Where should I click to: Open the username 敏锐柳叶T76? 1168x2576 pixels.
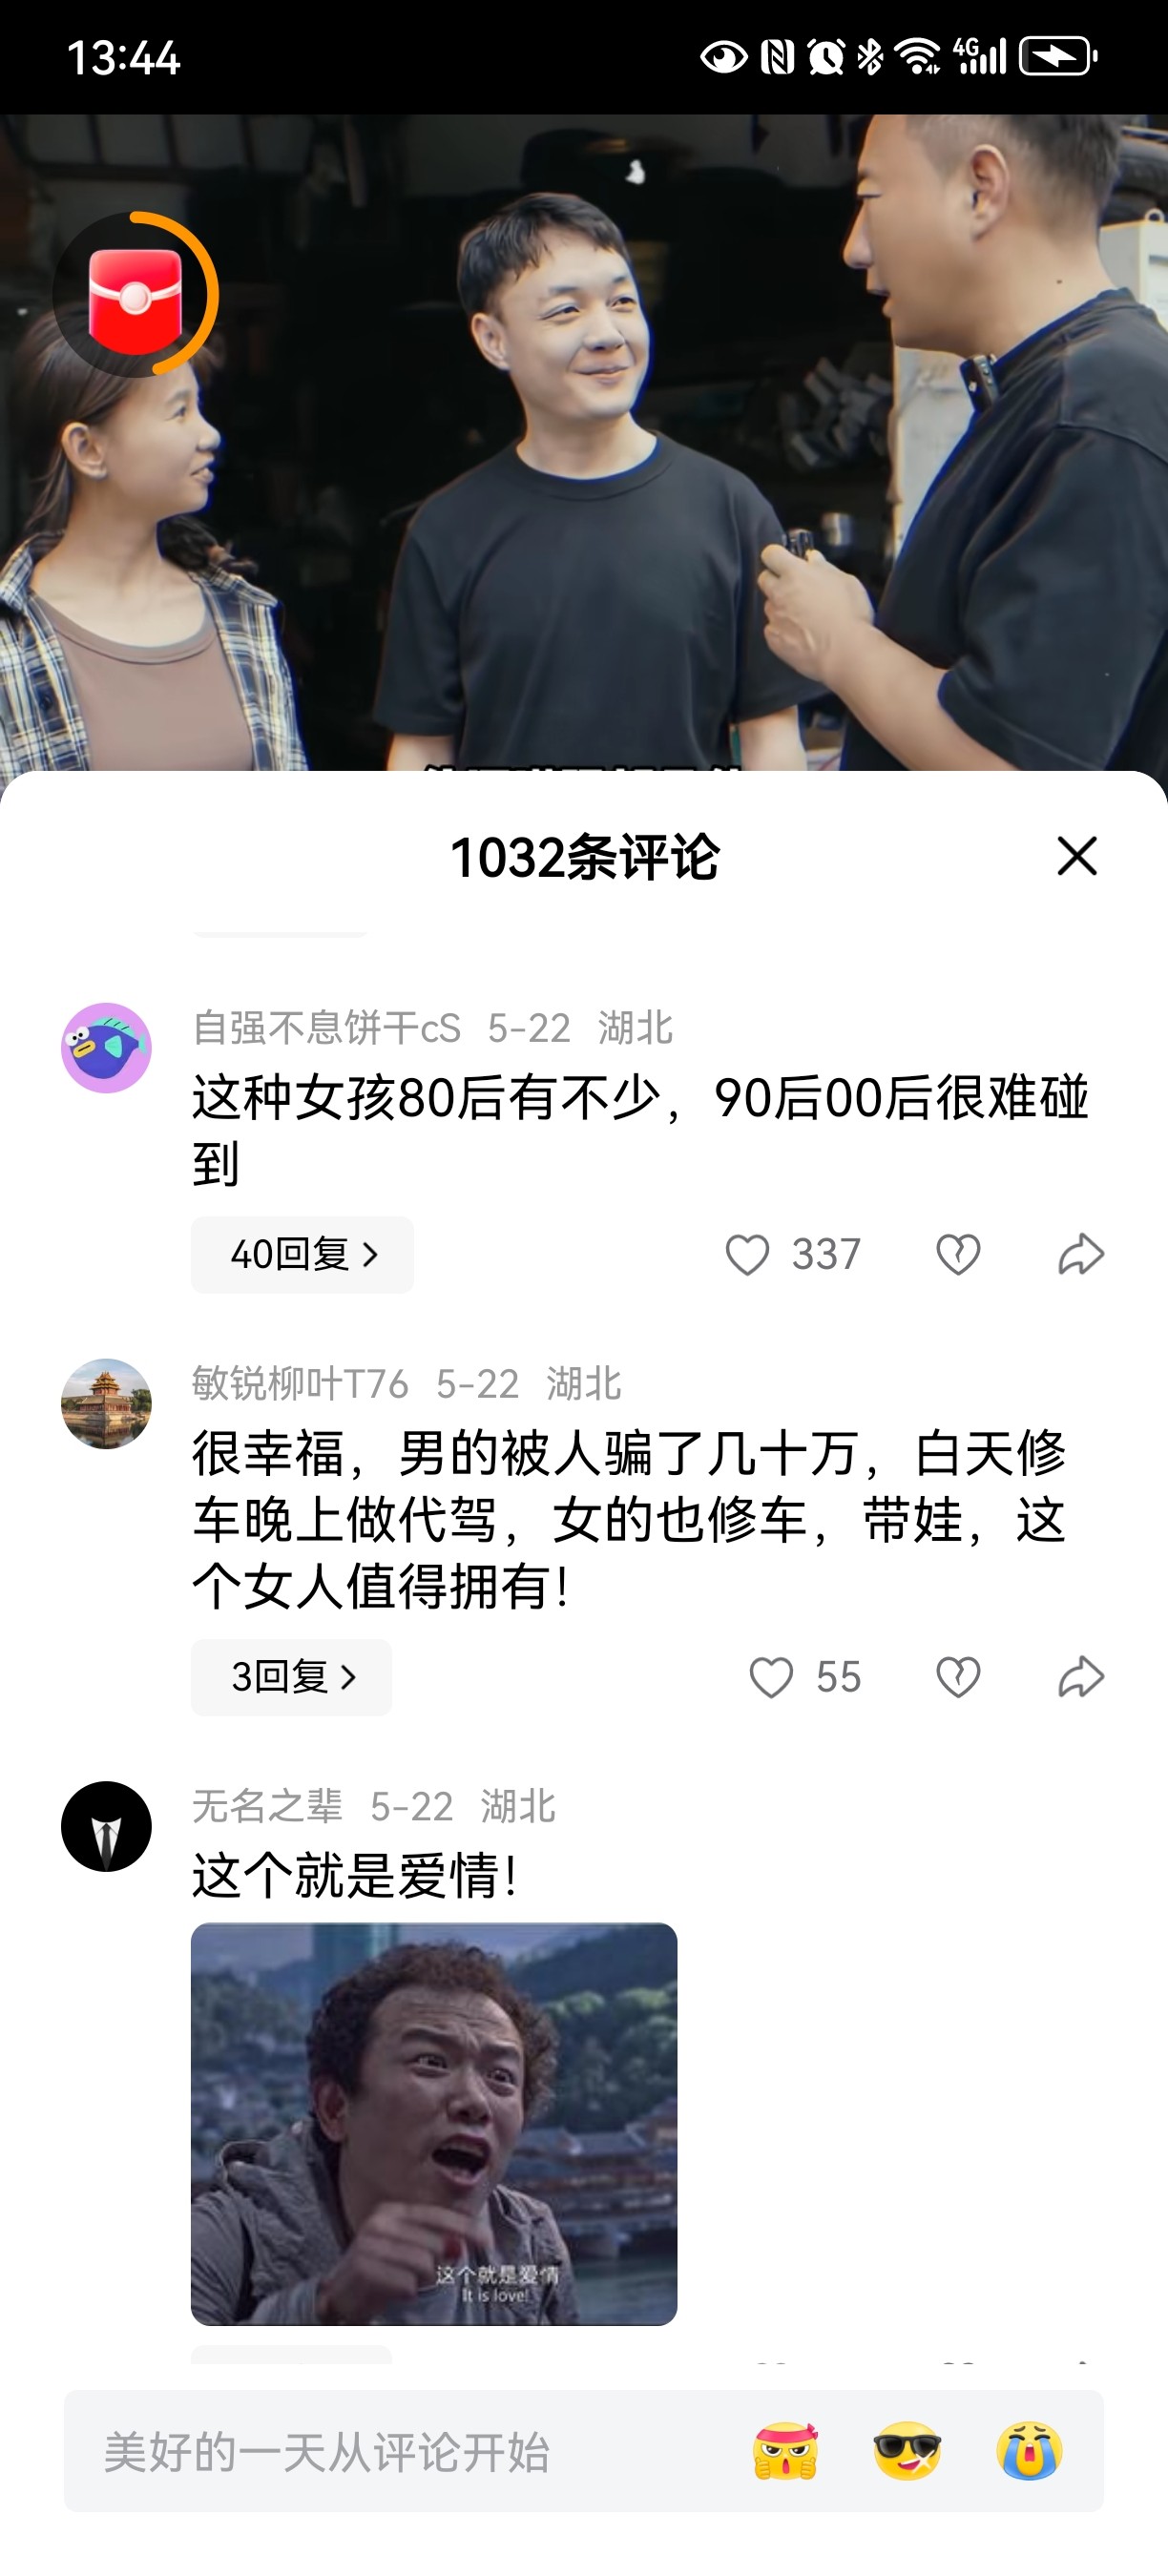coord(300,1384)
